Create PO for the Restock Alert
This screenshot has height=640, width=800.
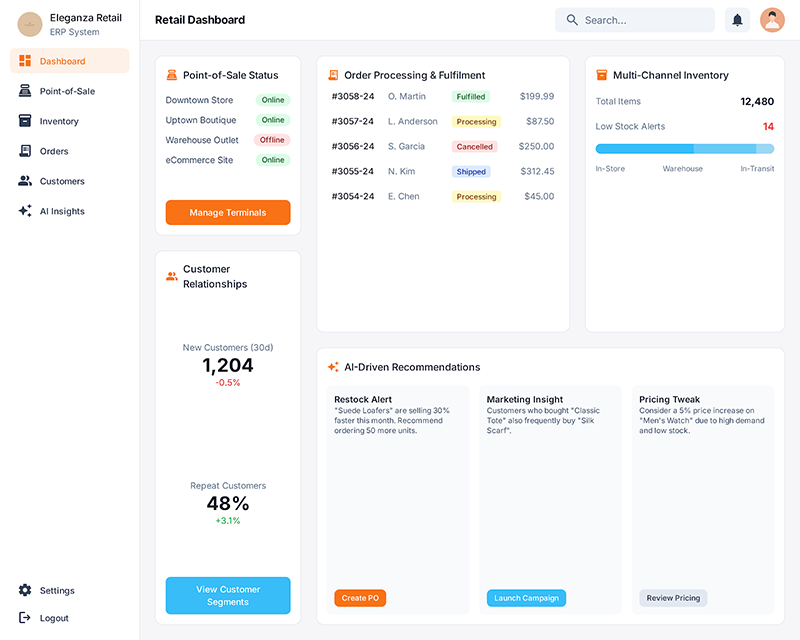359,597
